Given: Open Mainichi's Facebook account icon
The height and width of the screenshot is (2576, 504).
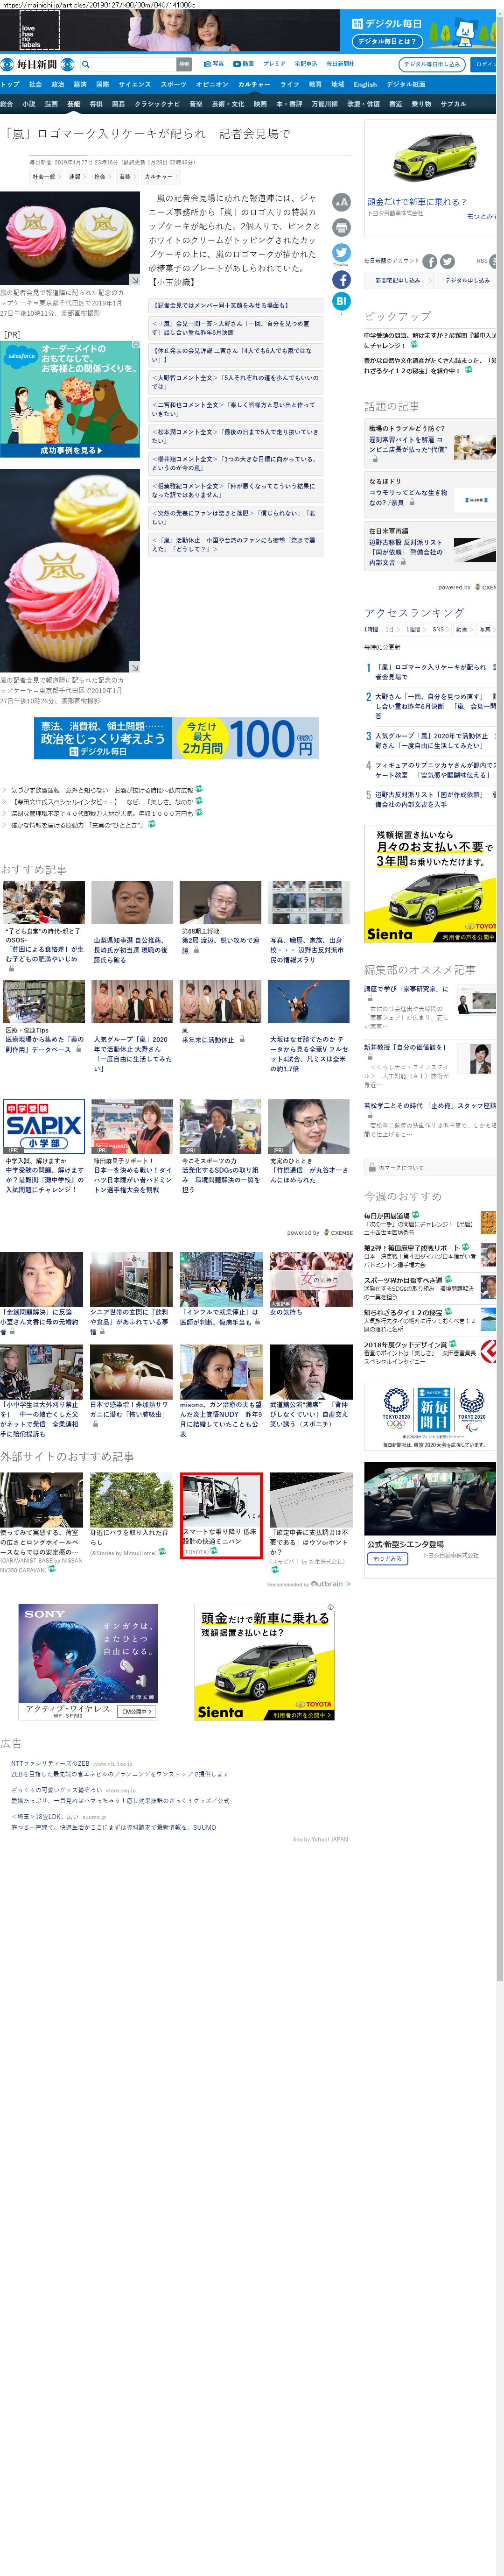Looking at the screenshot, I should pyautogui.click(x=429, y=261).
